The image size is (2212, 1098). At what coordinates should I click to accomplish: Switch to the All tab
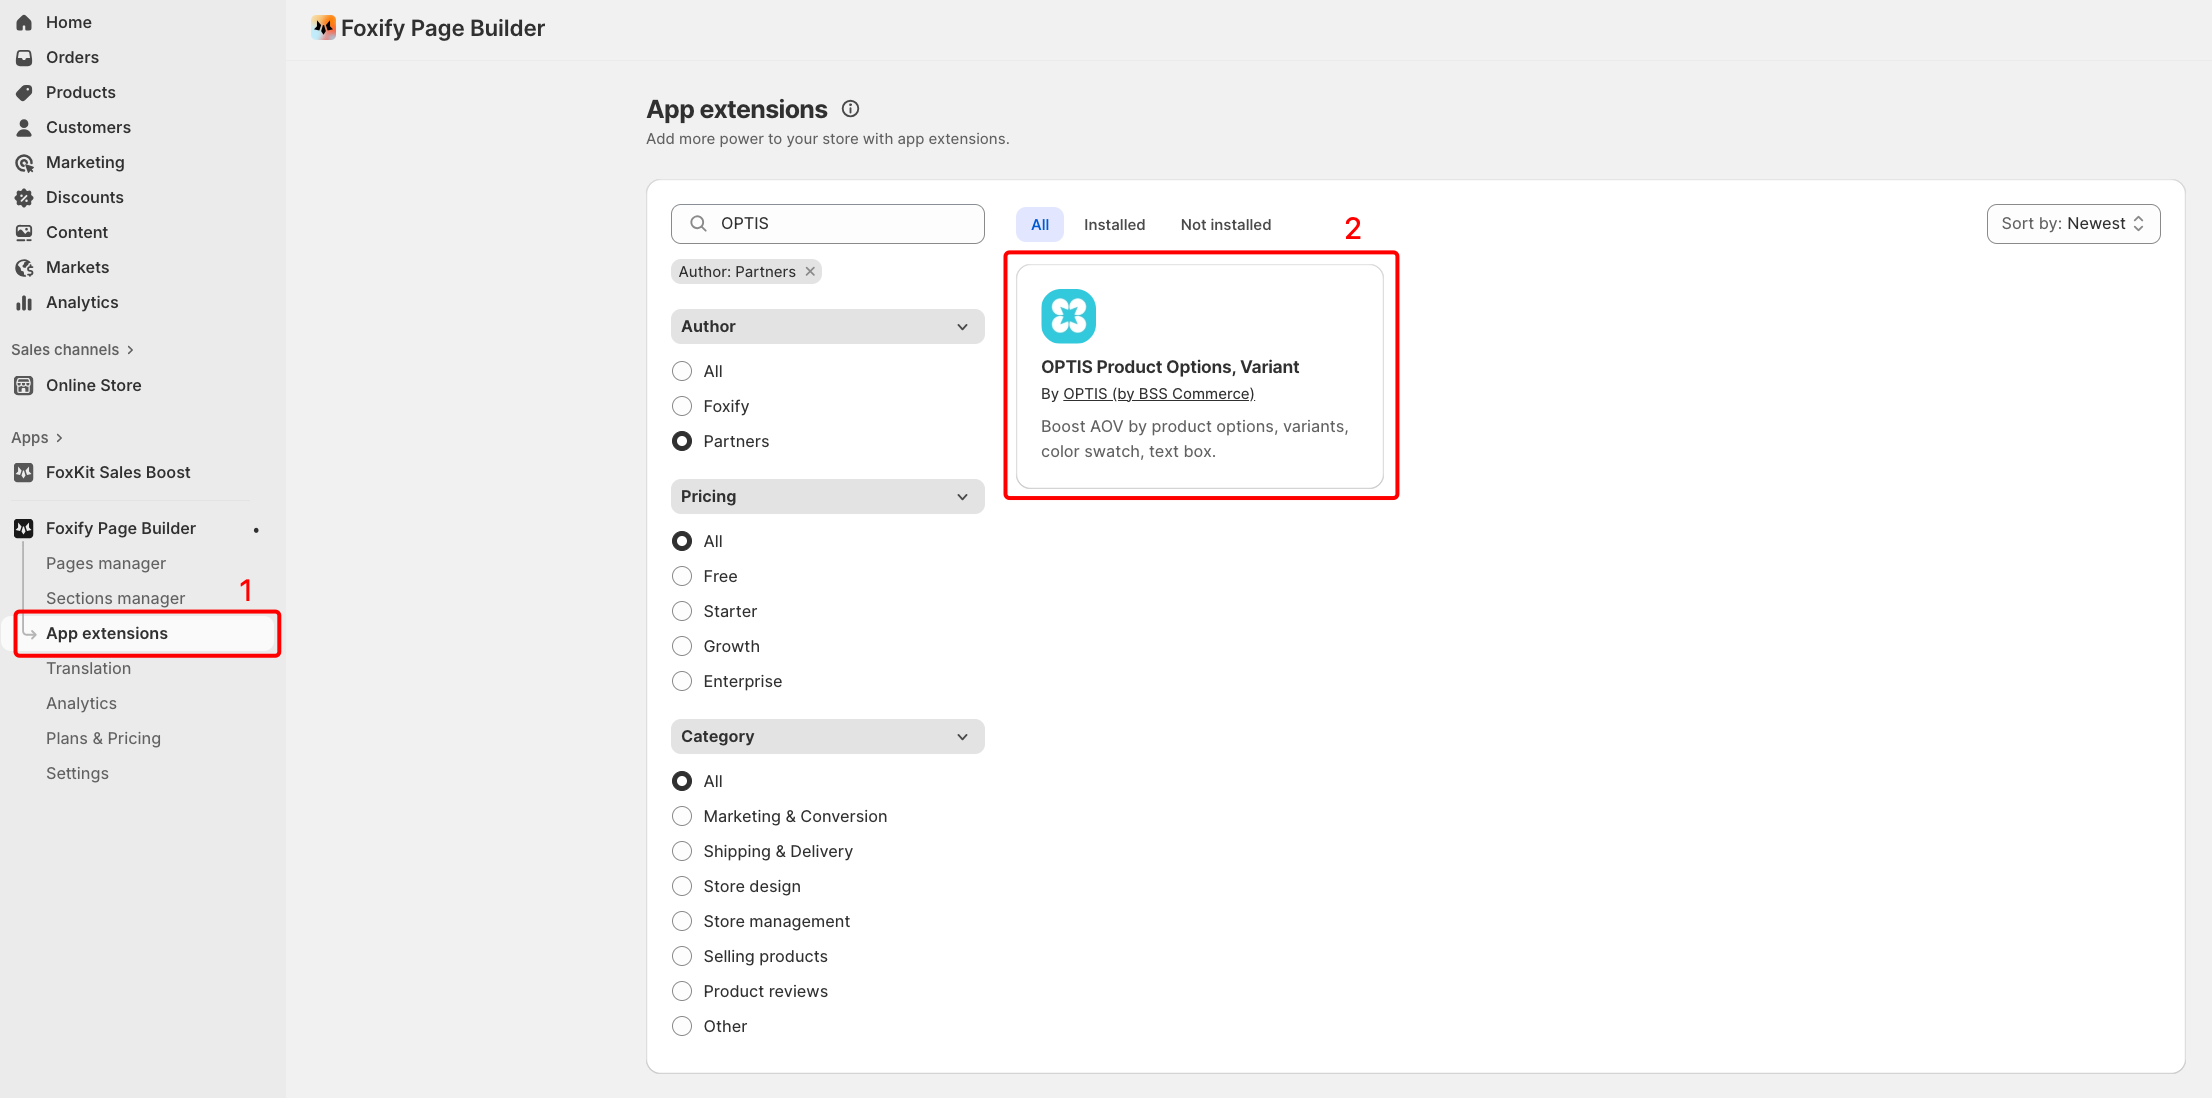[1040, 224]
